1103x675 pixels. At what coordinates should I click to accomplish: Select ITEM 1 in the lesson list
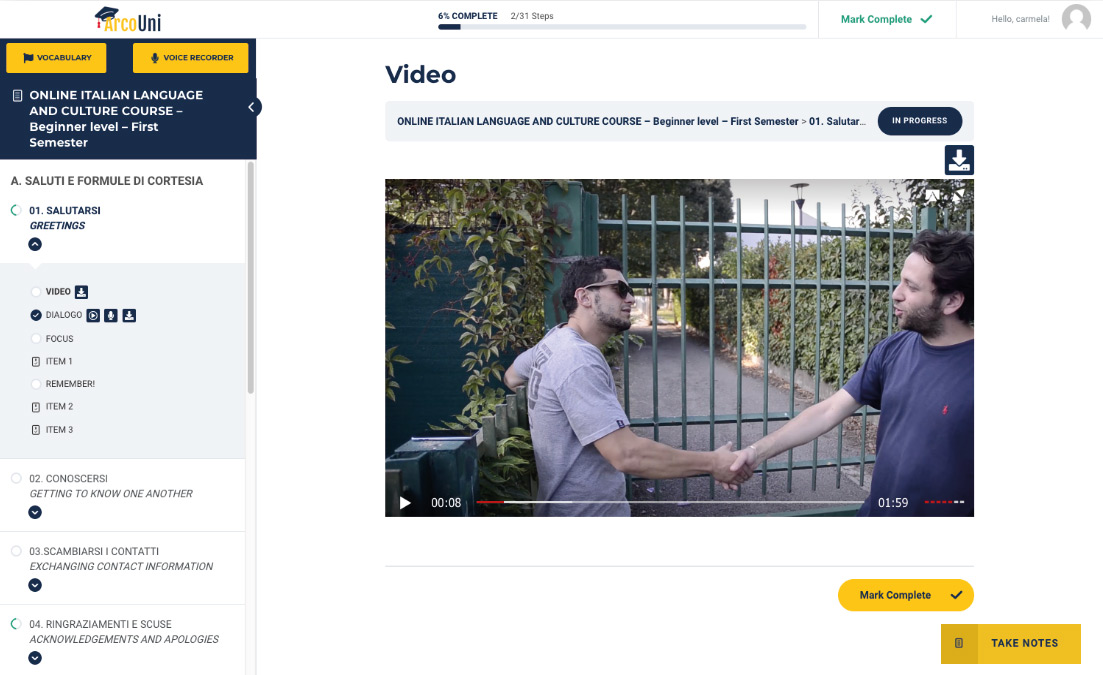click(59, 361)
